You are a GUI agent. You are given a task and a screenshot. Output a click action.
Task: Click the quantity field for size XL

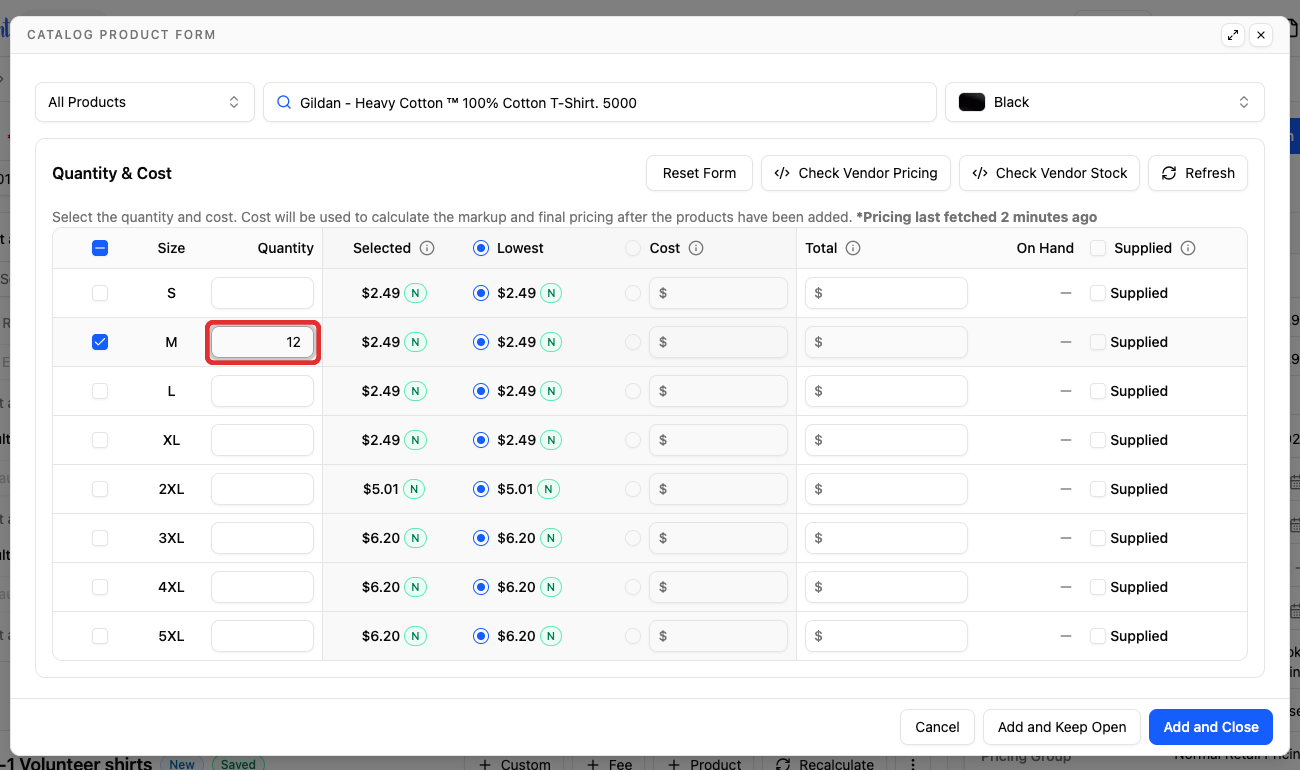tap(262, 440)
